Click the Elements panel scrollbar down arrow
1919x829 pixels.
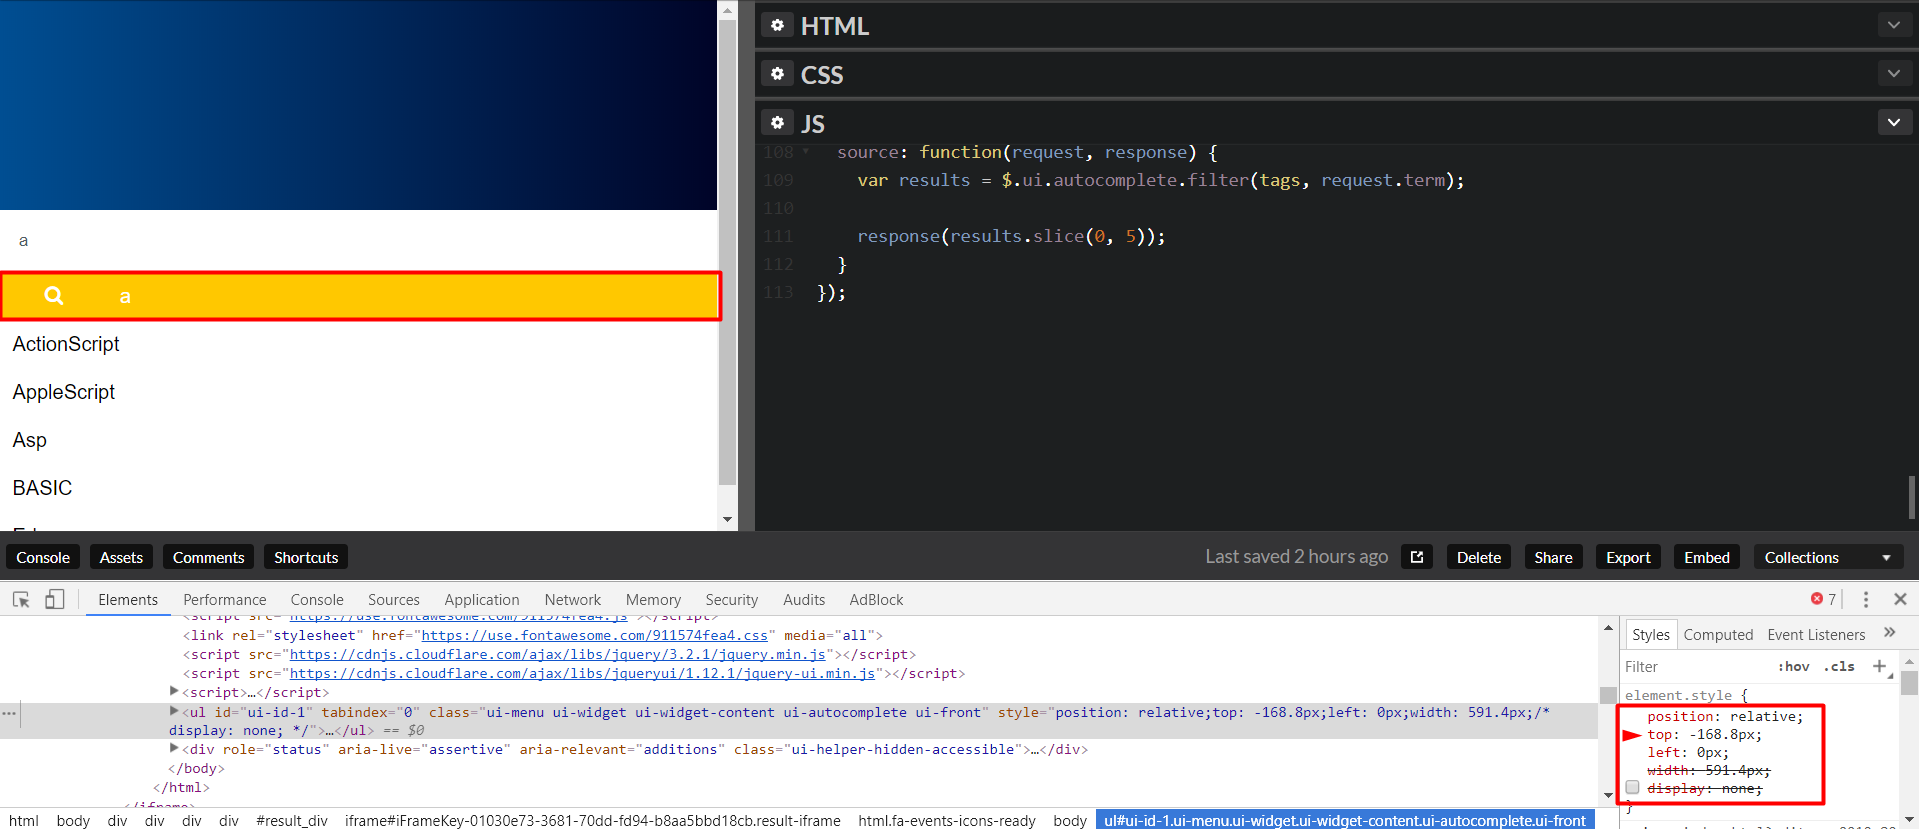point(1608,796)
